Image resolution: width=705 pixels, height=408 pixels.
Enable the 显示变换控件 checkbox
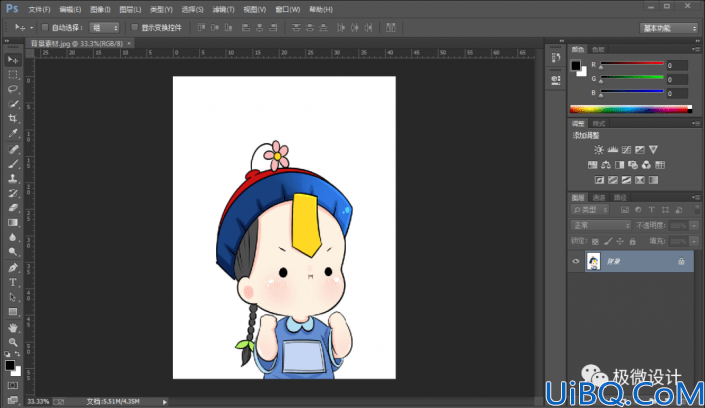coord(134,27)
